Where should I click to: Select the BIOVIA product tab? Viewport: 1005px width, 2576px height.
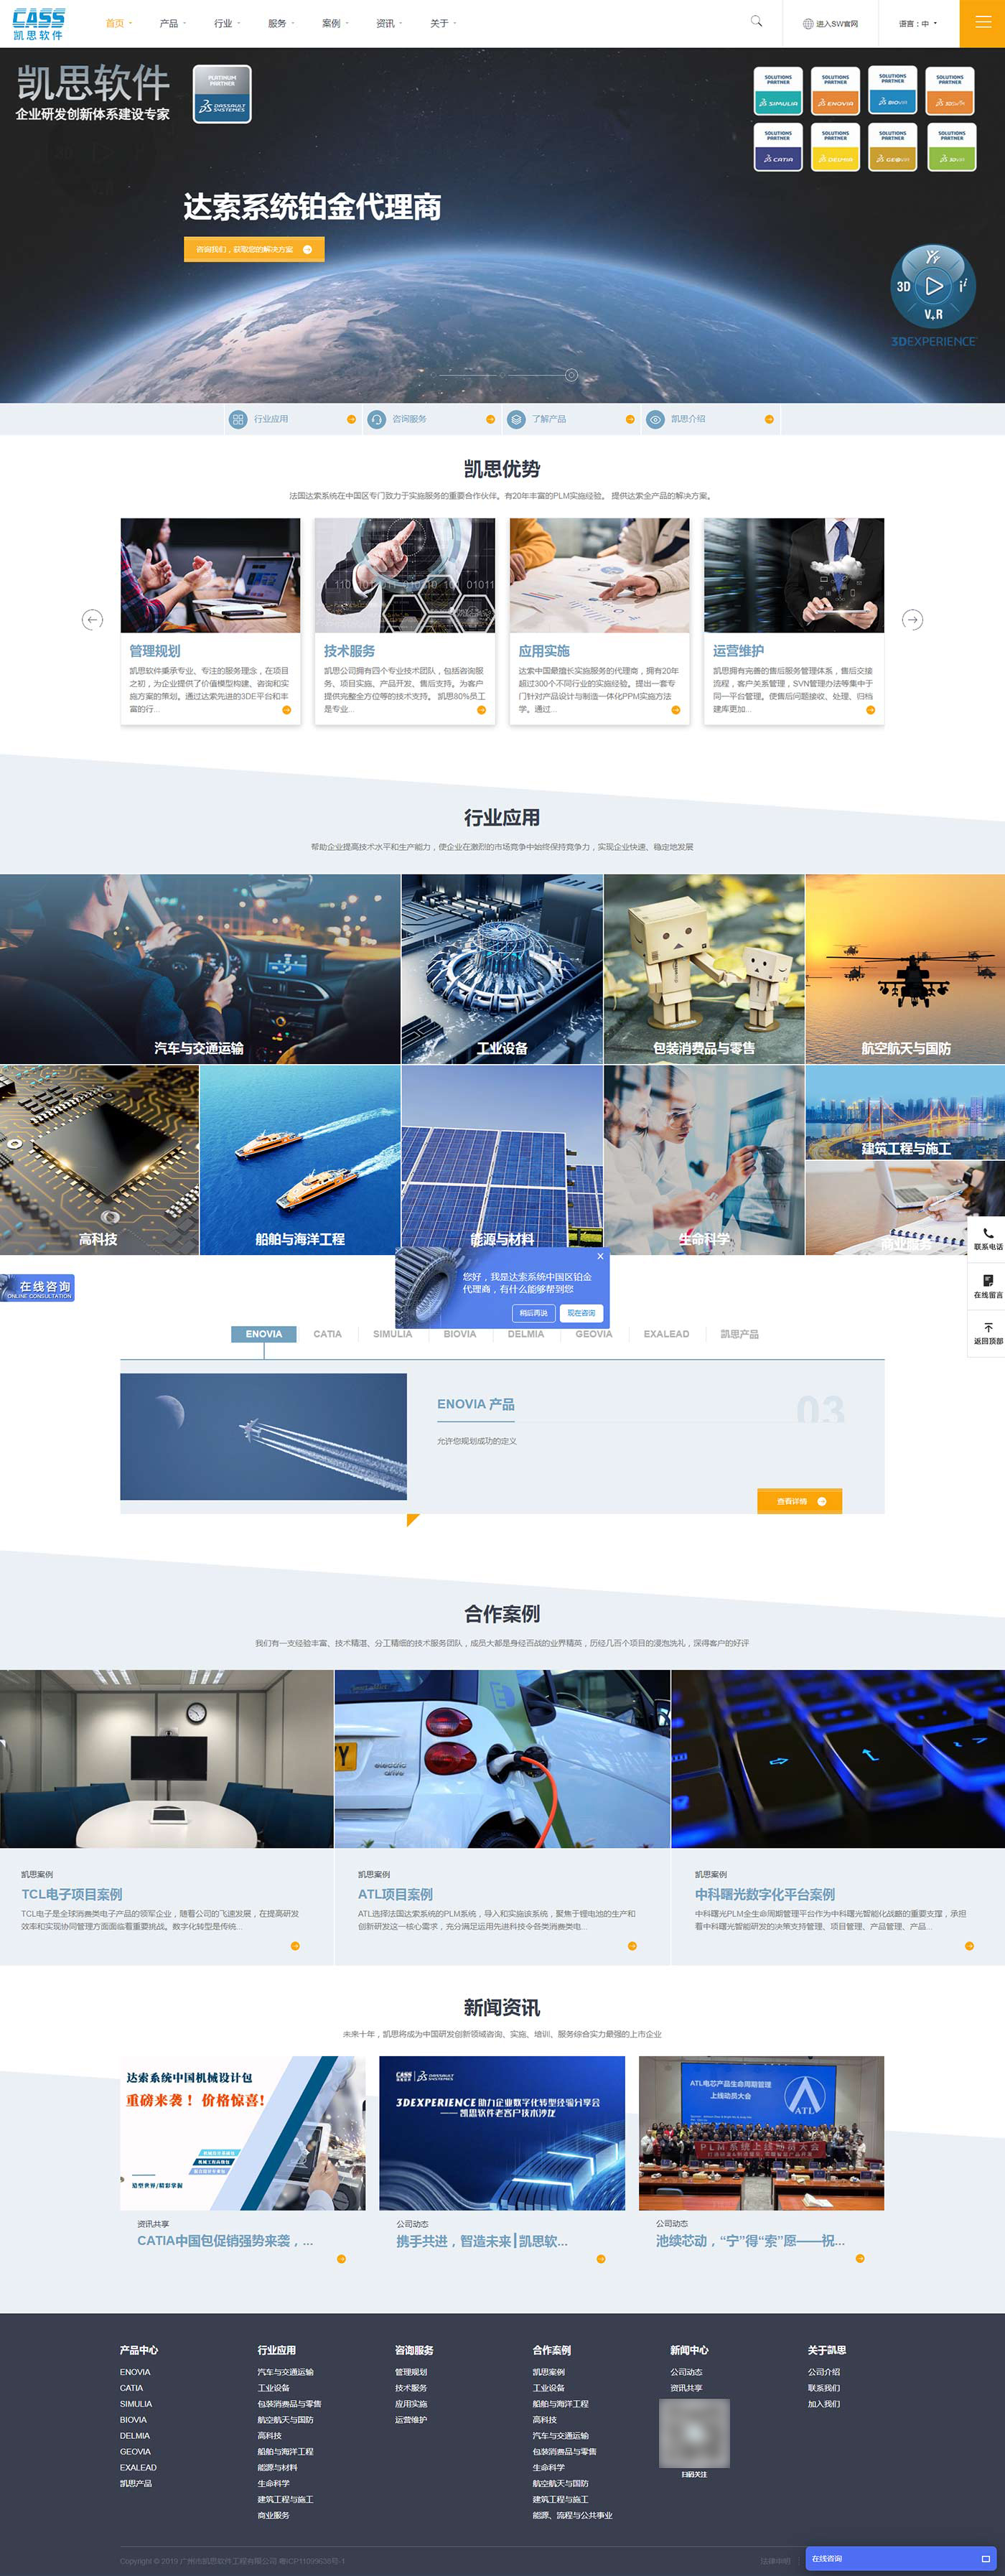(x=460, y=1334)
